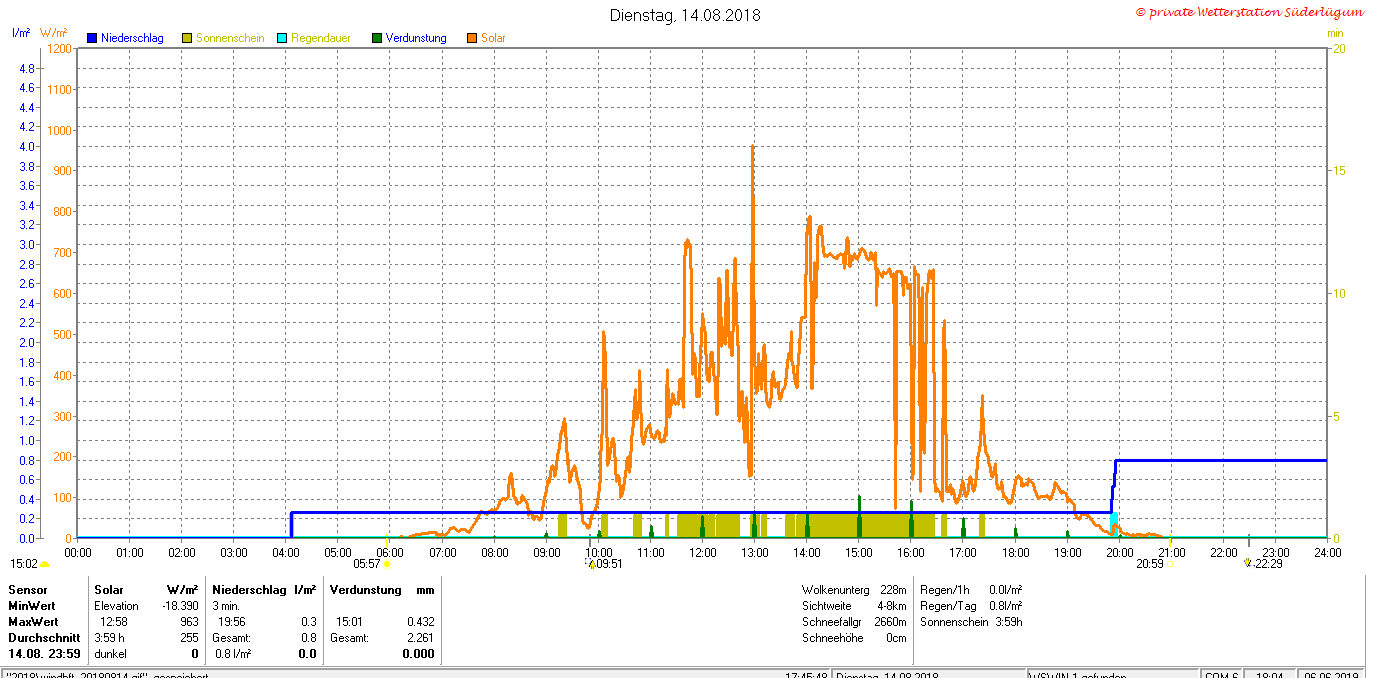Click the Regen/Tag 0.8l/m² reading

point(971,606)
